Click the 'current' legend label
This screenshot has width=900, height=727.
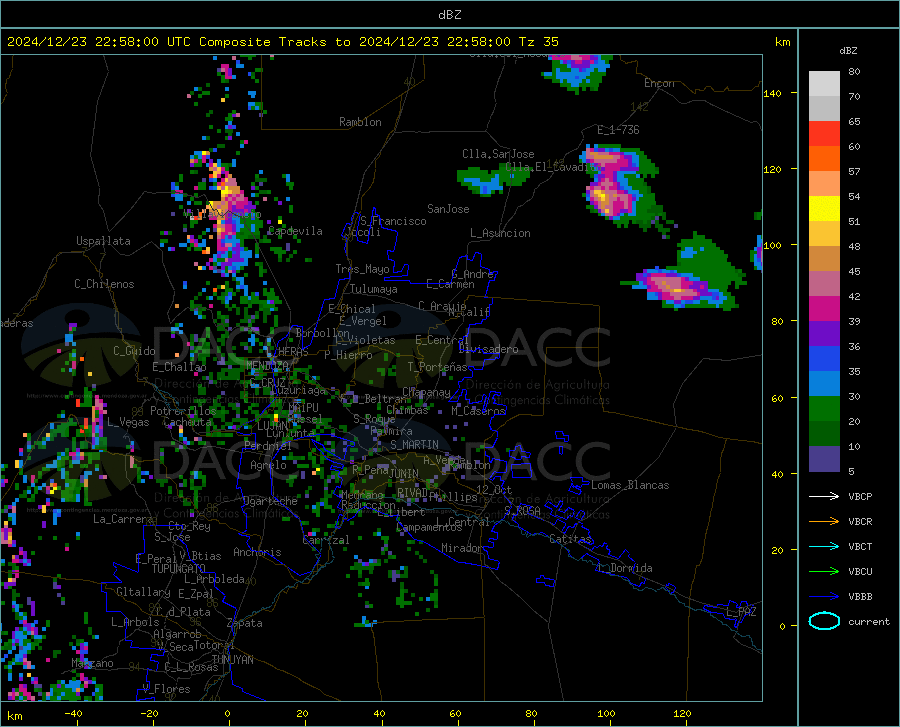click(869, 621)
